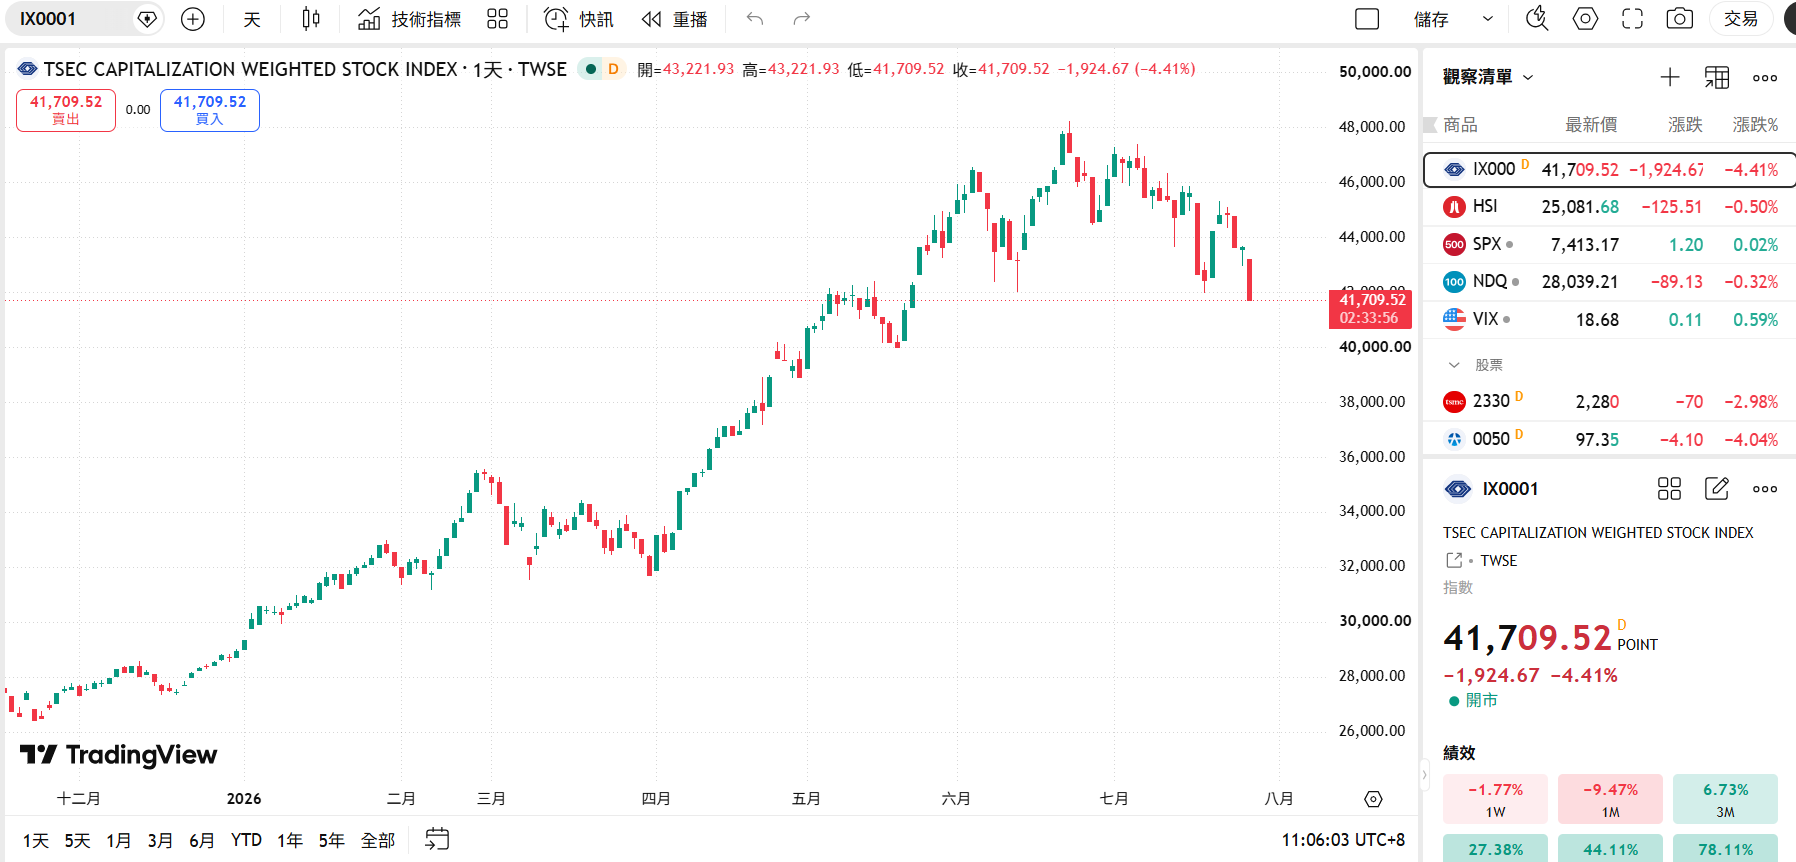Enter fullscreen chart mode
The image size is (1796, 862).
tap(1632, 19)
